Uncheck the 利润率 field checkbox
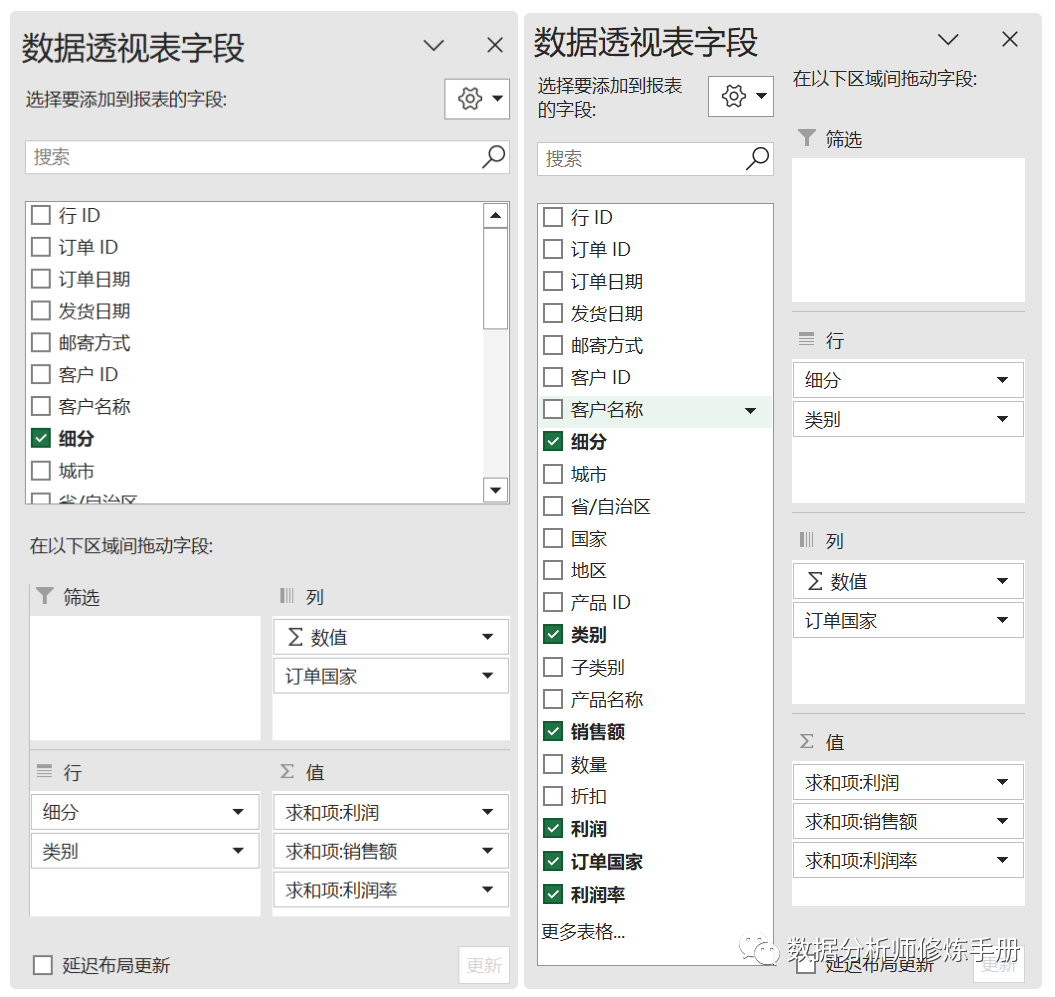Viewport: 1055px width, 997px height. tap(553, 894)
